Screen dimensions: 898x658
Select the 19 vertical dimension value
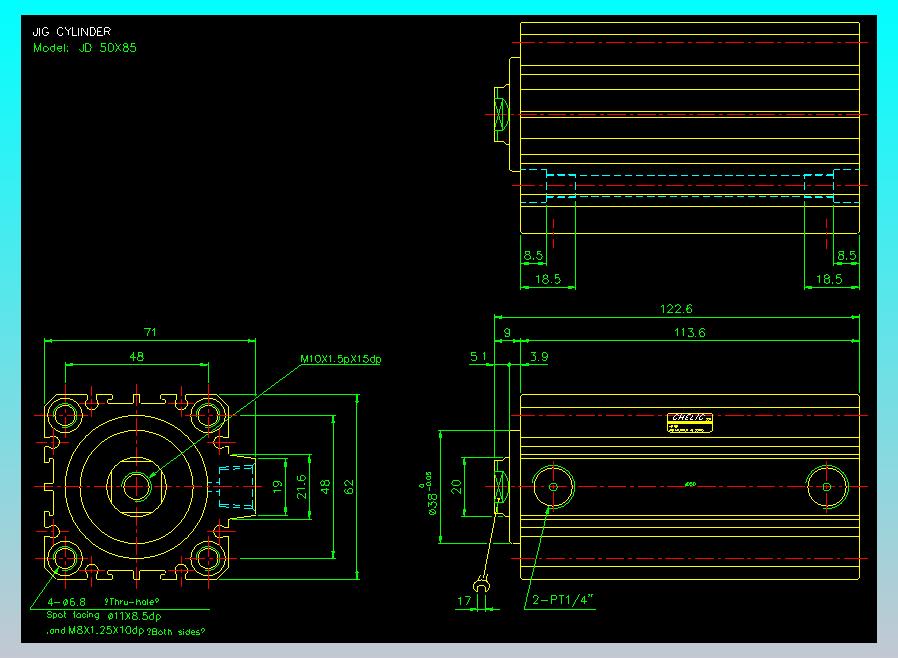pyautogui.click(x=278, y=487)
